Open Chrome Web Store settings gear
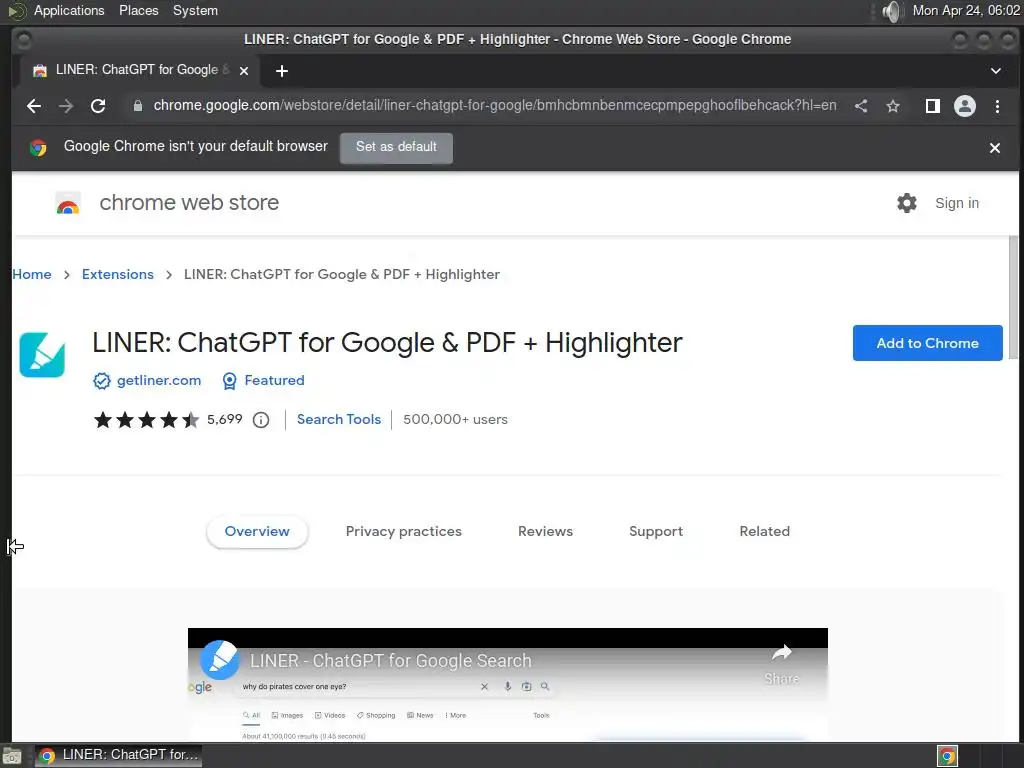The image size is (1024, 768). pyautogui.click(x=906, y=203)
